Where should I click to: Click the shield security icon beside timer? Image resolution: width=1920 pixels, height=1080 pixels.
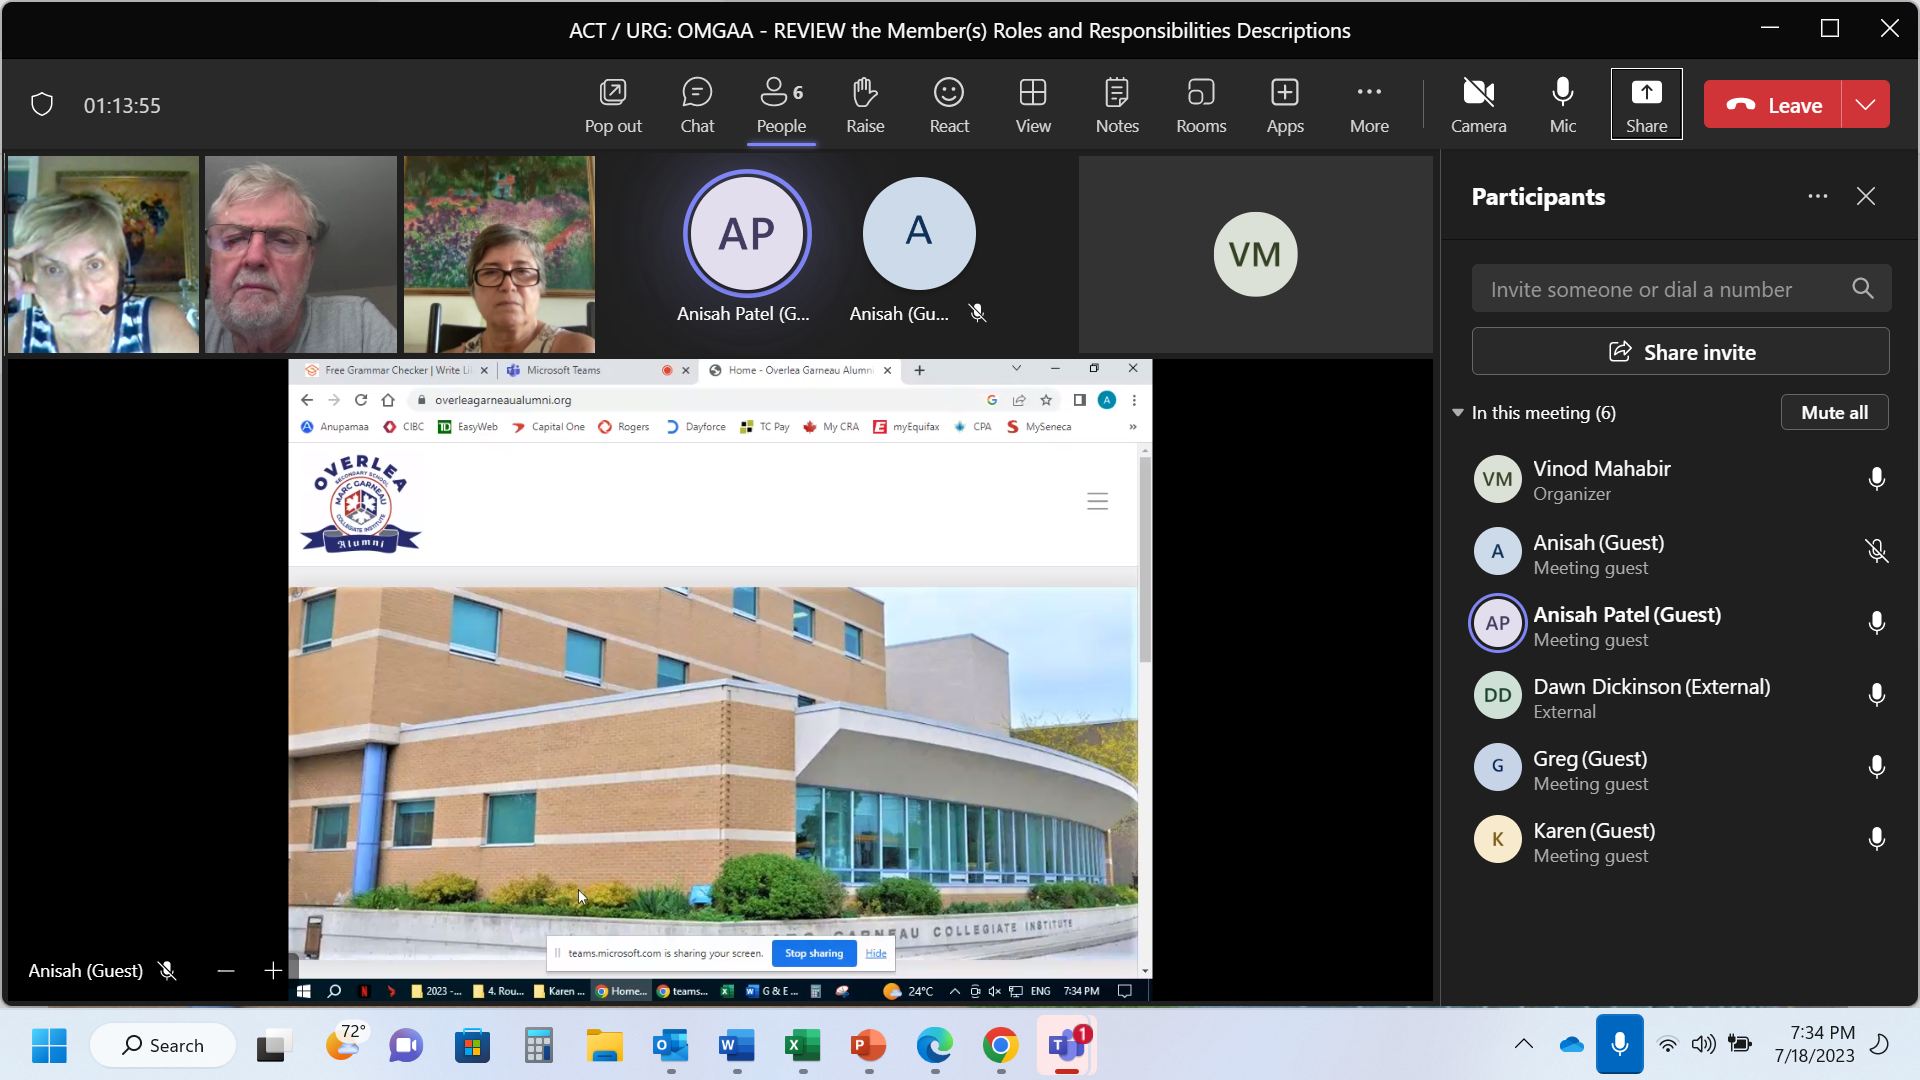pos(41,104)
